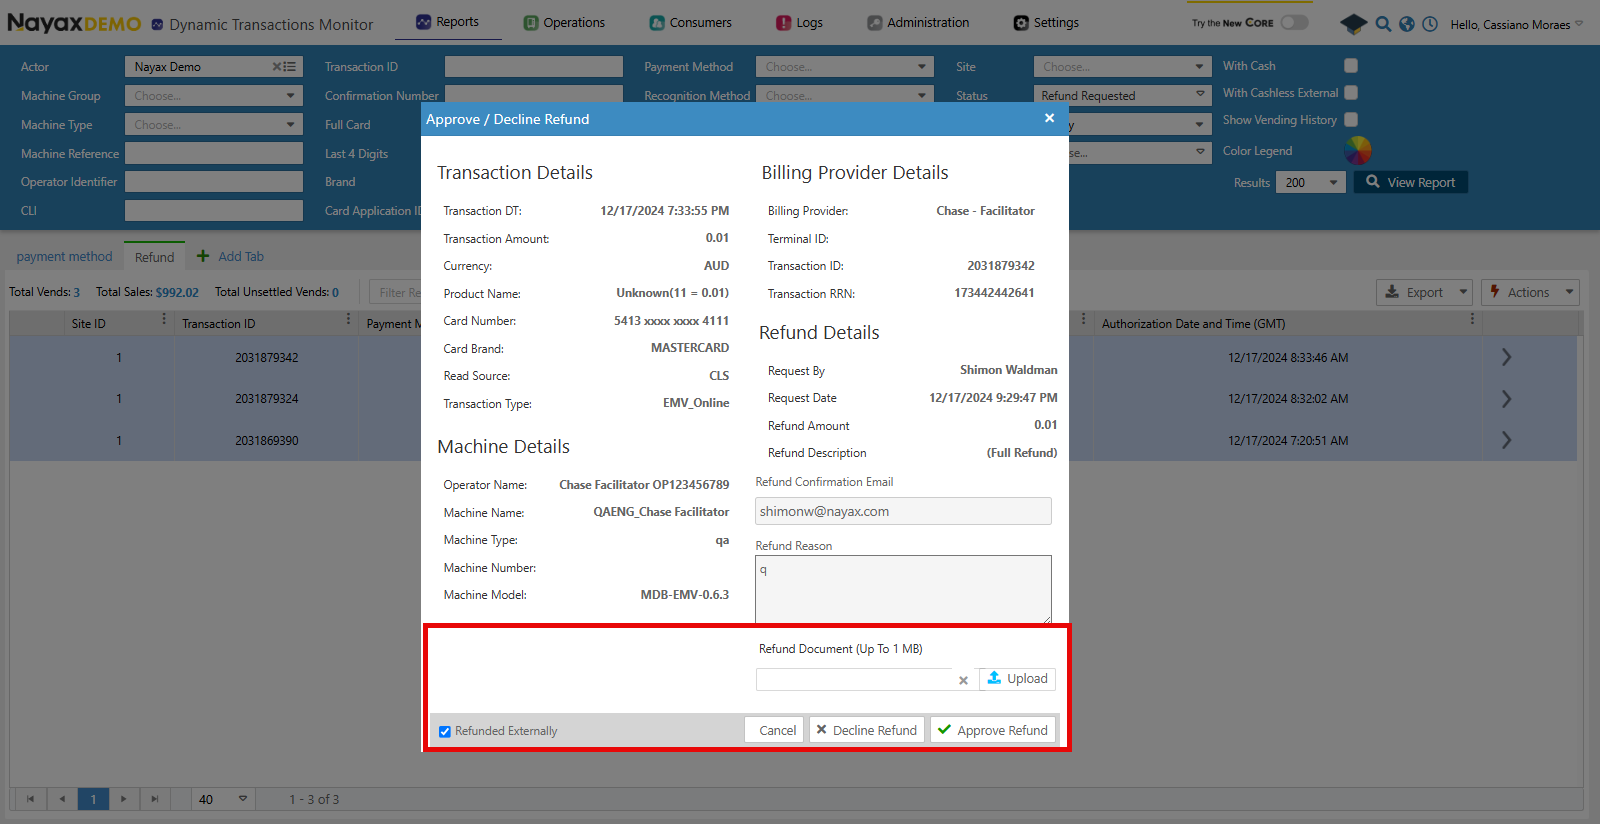Open the Consumers menu

690,22
